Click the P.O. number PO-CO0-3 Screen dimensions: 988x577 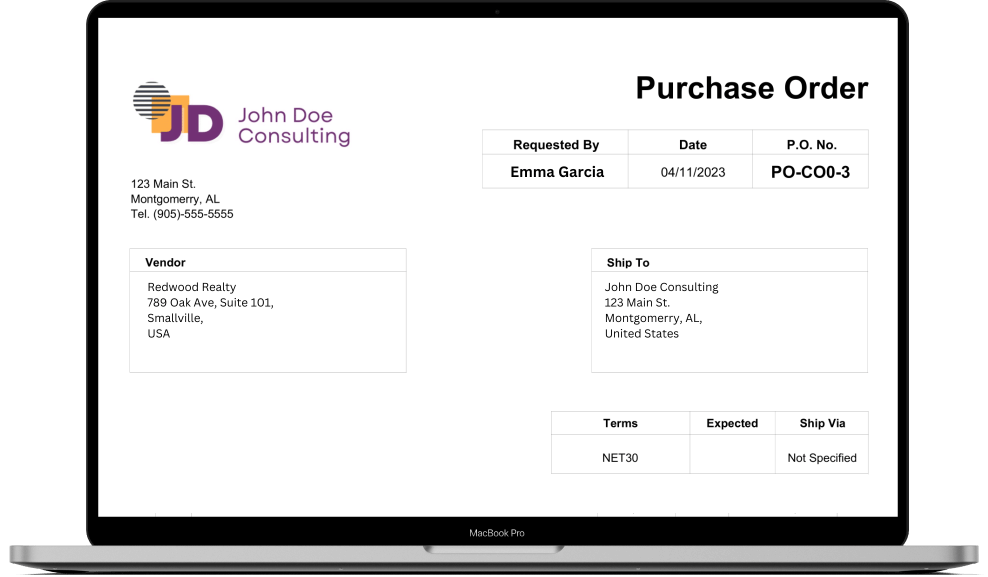810,171
